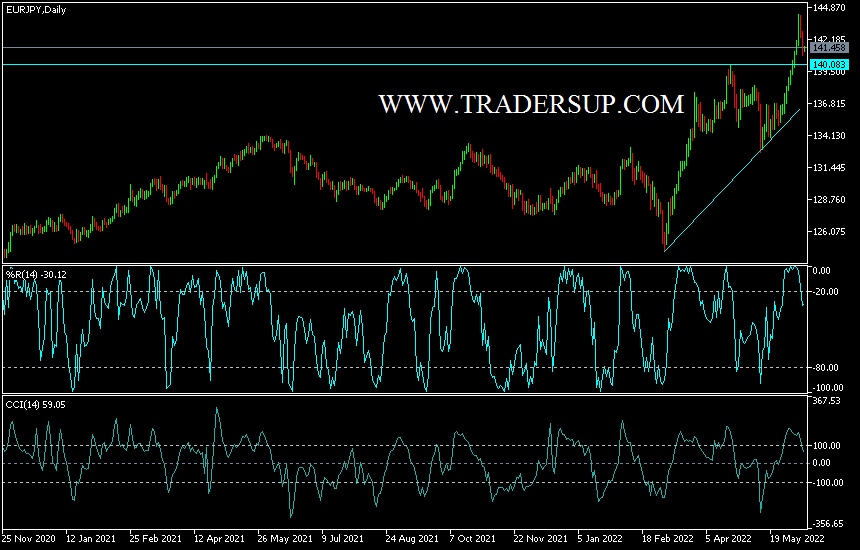Select the 140.083 horizontal line price label

[x=829, y=65]
